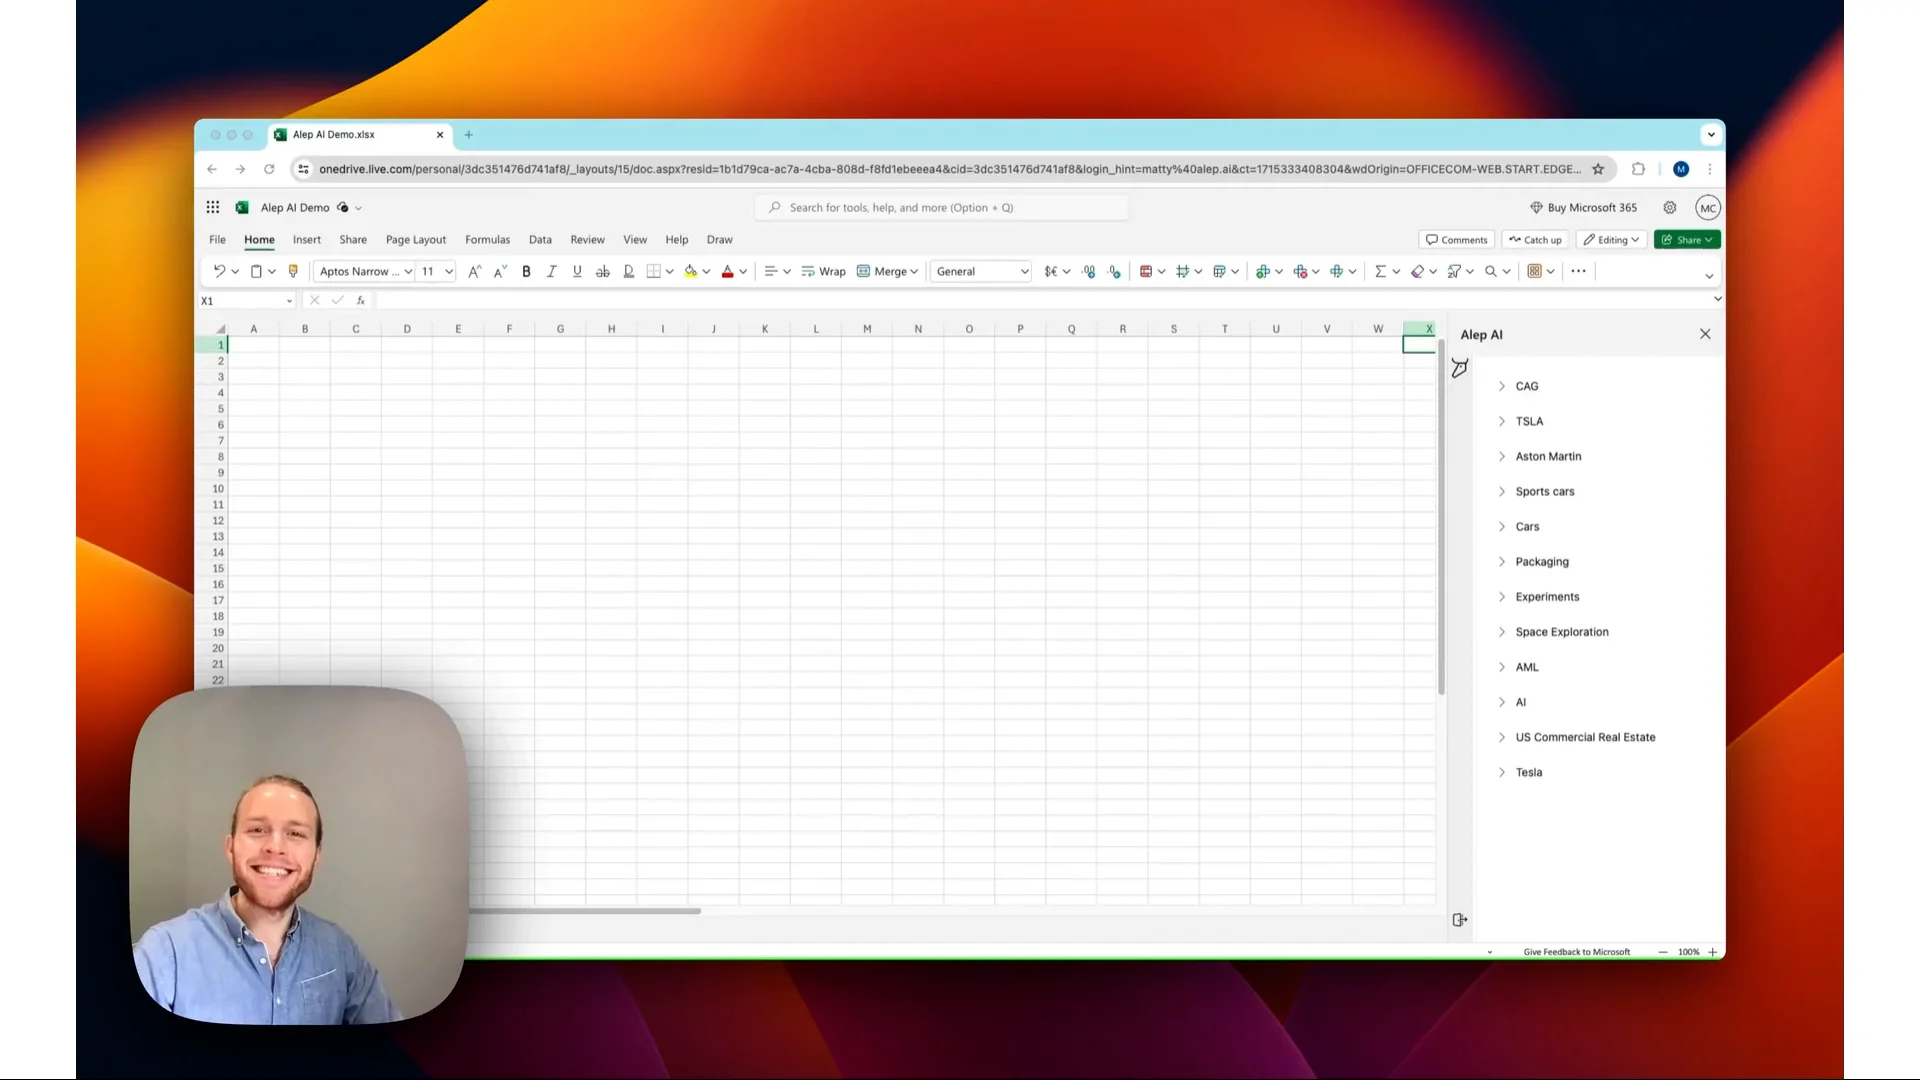Select the Italic formatting icon
Screen dimensions: 1920x1080
pyautogui.click(x=551, y=271)
